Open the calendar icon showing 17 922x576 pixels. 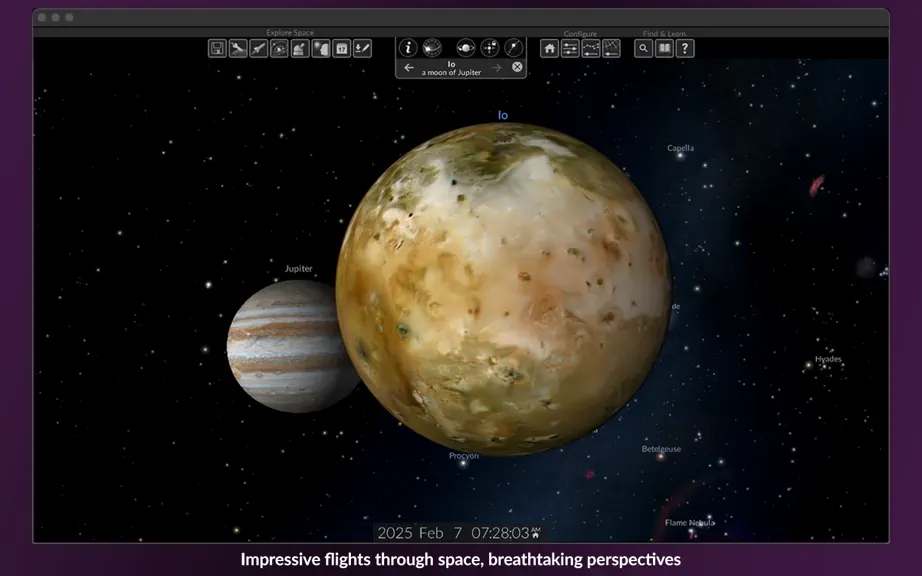[x=342, y=48]
